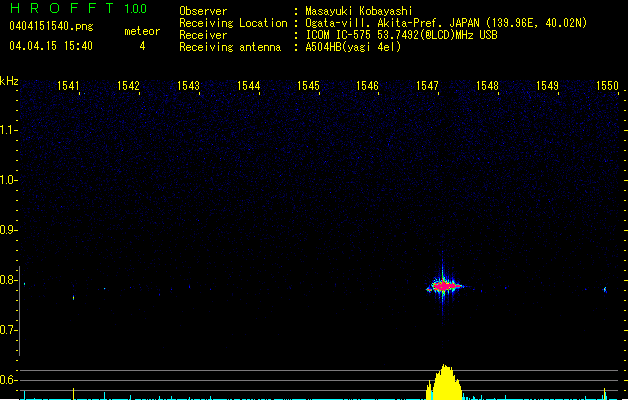Click the observer name Masayuki Kobayashi

[x=362, y=11]
